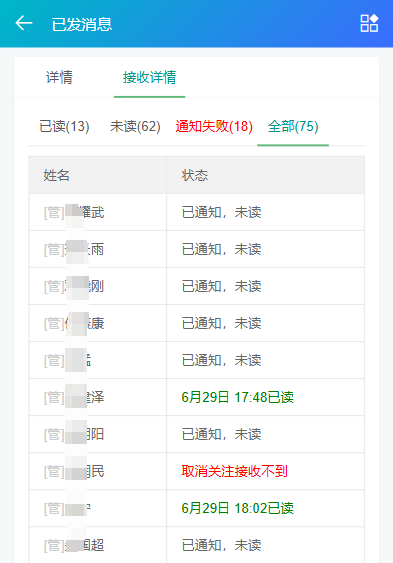Click the 已发消息 page title
The image size is (393, 563).
[82, 24]
